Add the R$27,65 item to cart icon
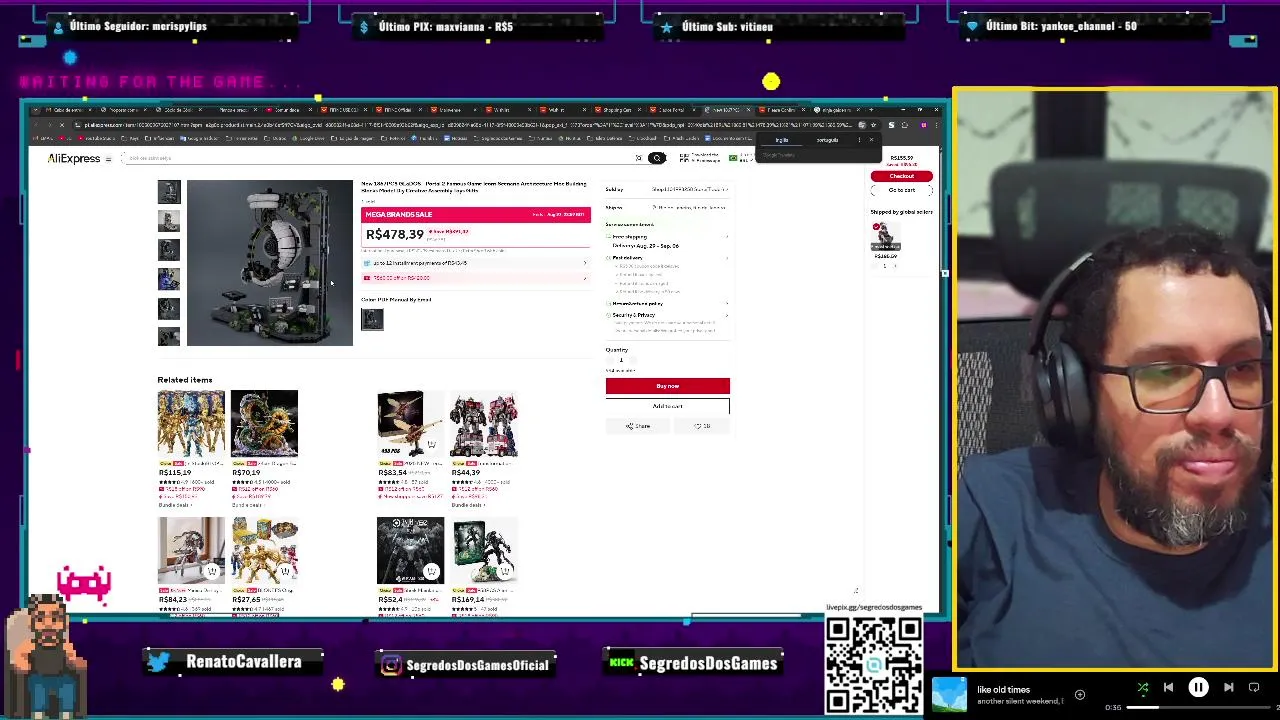The image size is (1280, 720). 285,571
